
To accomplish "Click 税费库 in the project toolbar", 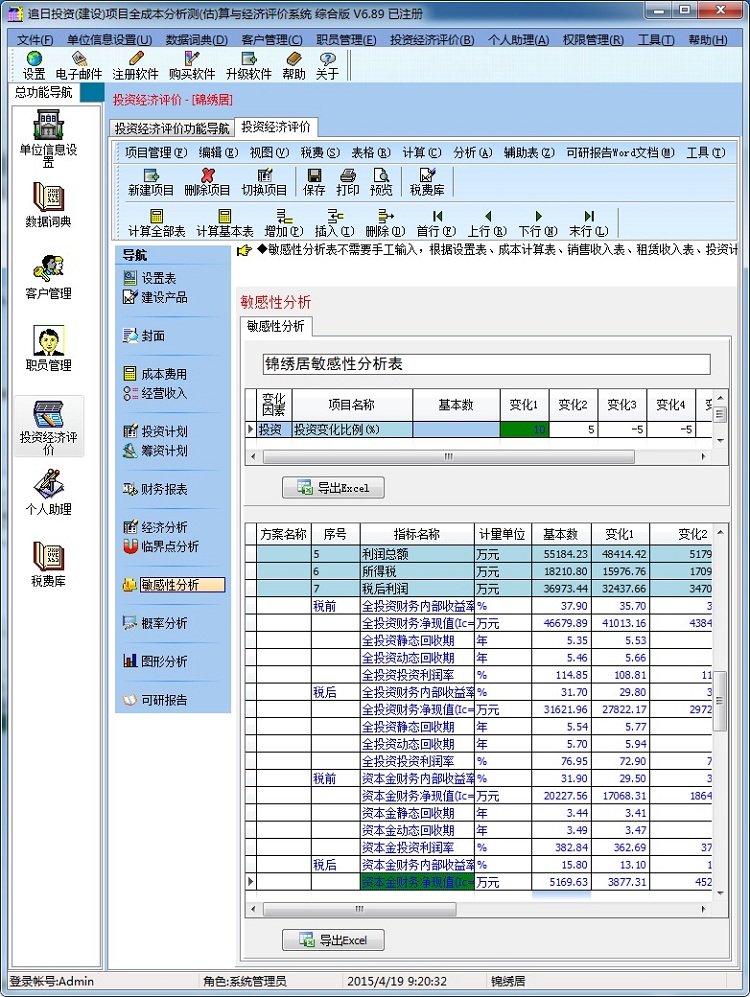I will (x=427, y=182).
